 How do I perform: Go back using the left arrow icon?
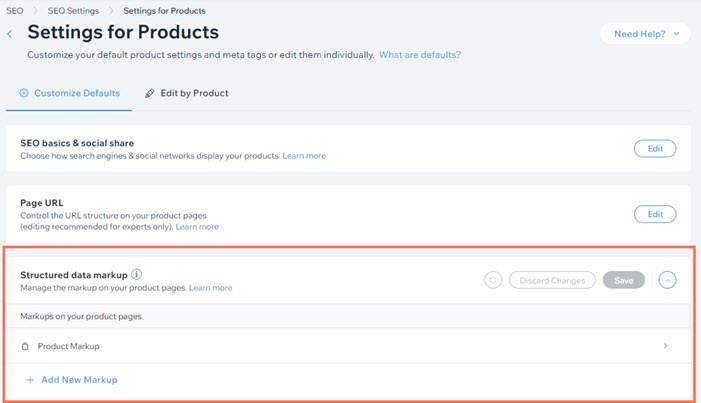click(x=10, y=34)
